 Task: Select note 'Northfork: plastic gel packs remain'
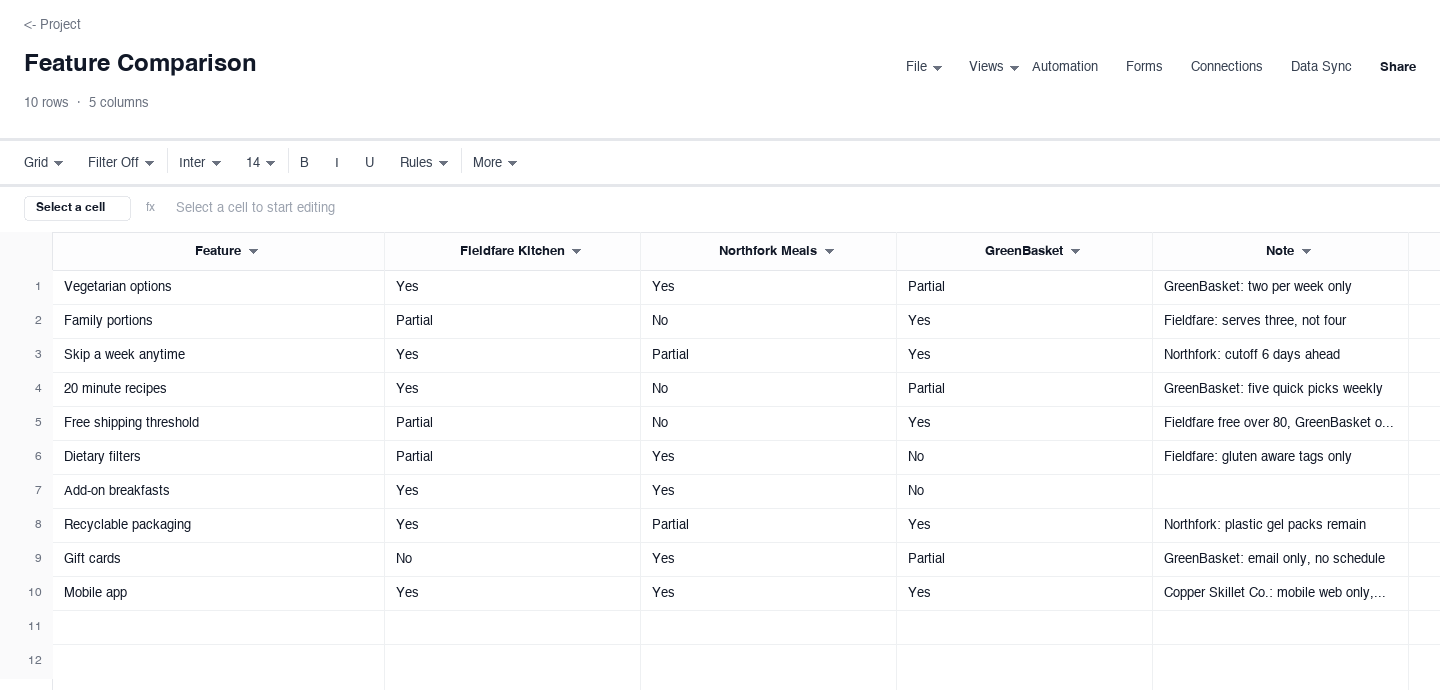pyautogui.click(x=1280, y=525)
